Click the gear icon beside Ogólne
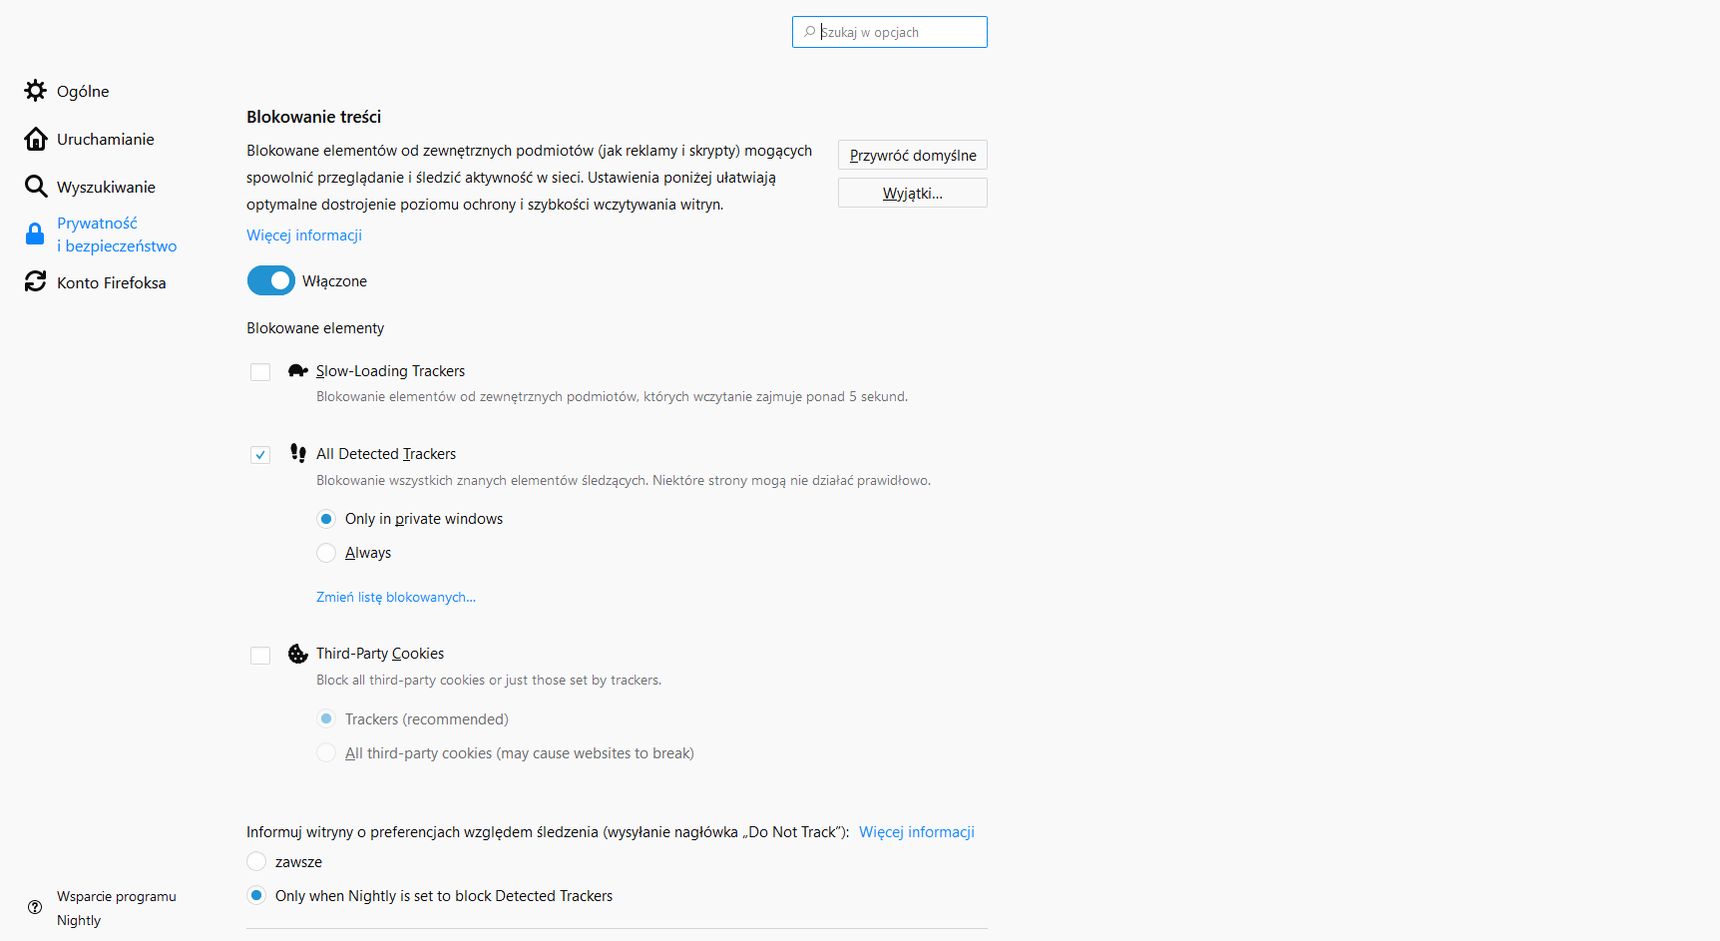Screen dimensions: 1720x941 [36, 91]
